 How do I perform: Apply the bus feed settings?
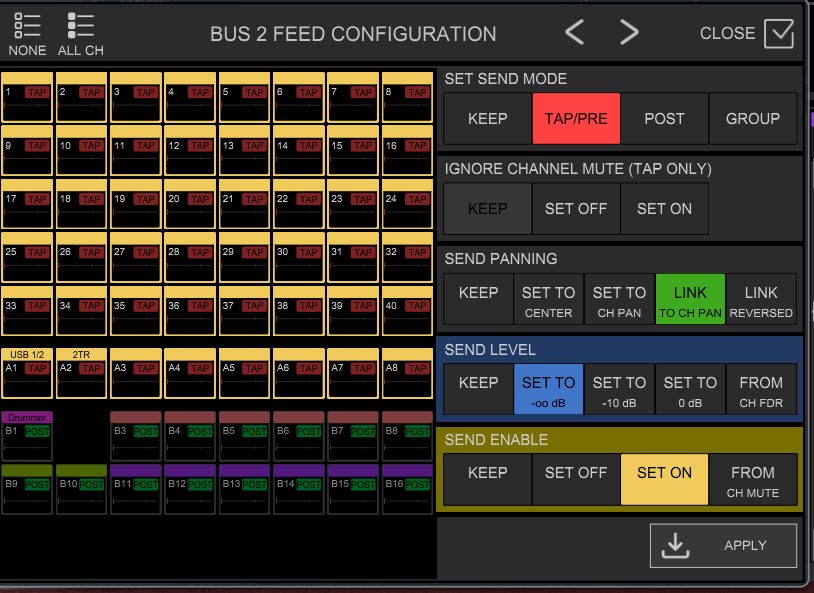coord(723,545)
